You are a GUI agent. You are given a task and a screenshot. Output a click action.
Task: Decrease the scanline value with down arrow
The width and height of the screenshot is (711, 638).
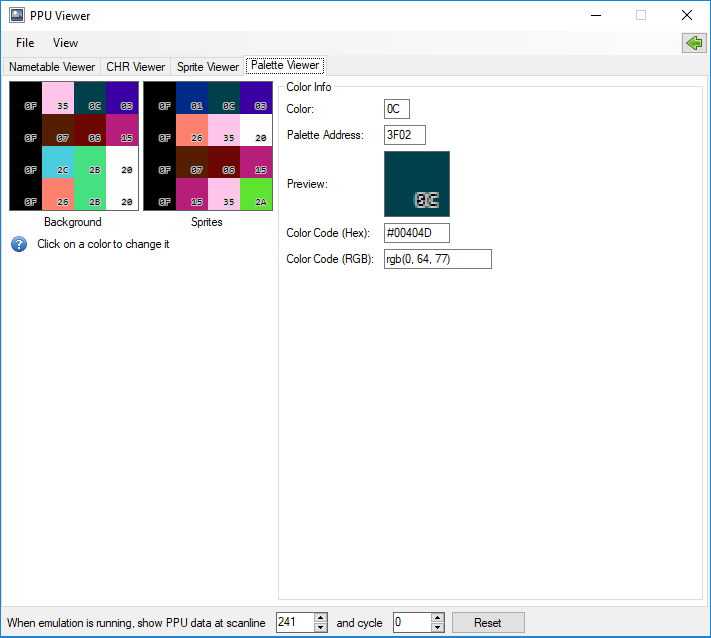tap(320, 627)
